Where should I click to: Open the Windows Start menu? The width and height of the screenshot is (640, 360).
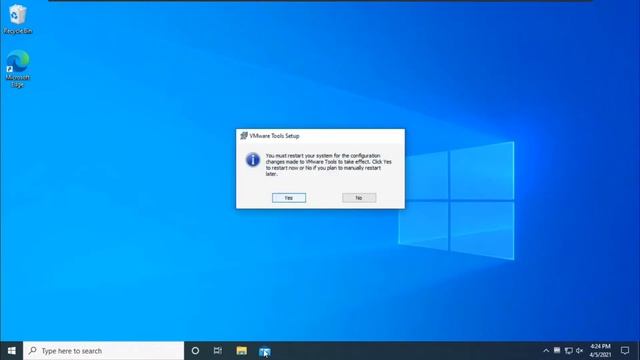tap(11, 351)
